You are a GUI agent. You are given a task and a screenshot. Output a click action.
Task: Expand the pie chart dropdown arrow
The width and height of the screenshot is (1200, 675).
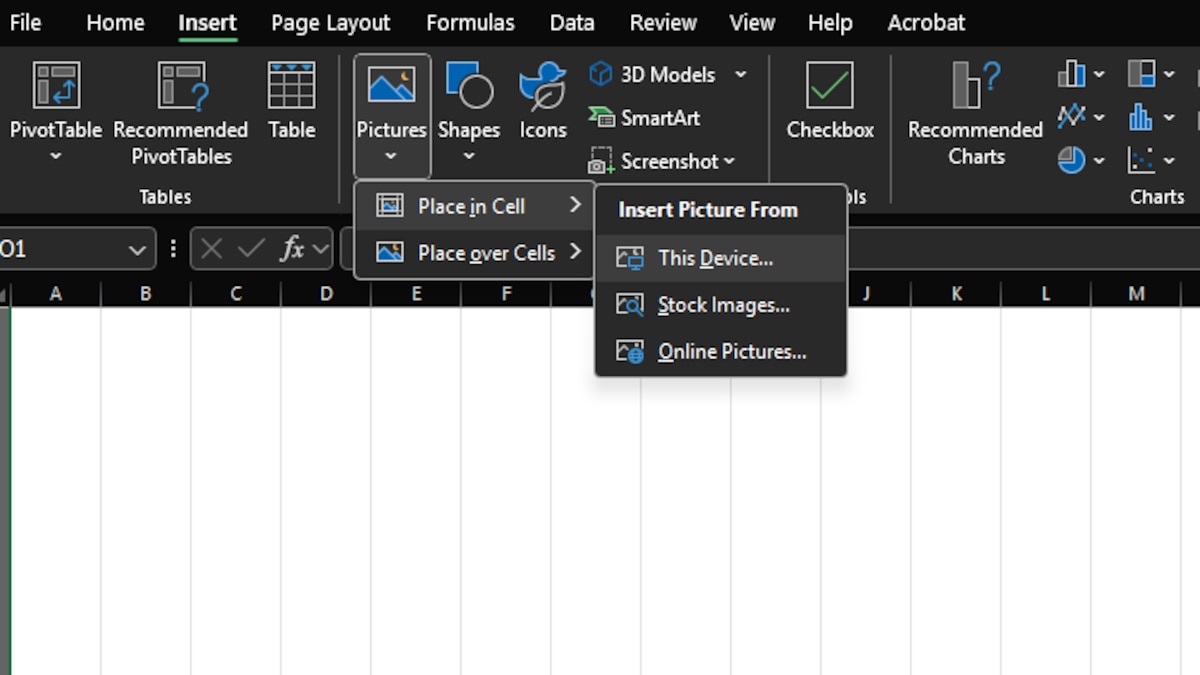[1099, 160]
